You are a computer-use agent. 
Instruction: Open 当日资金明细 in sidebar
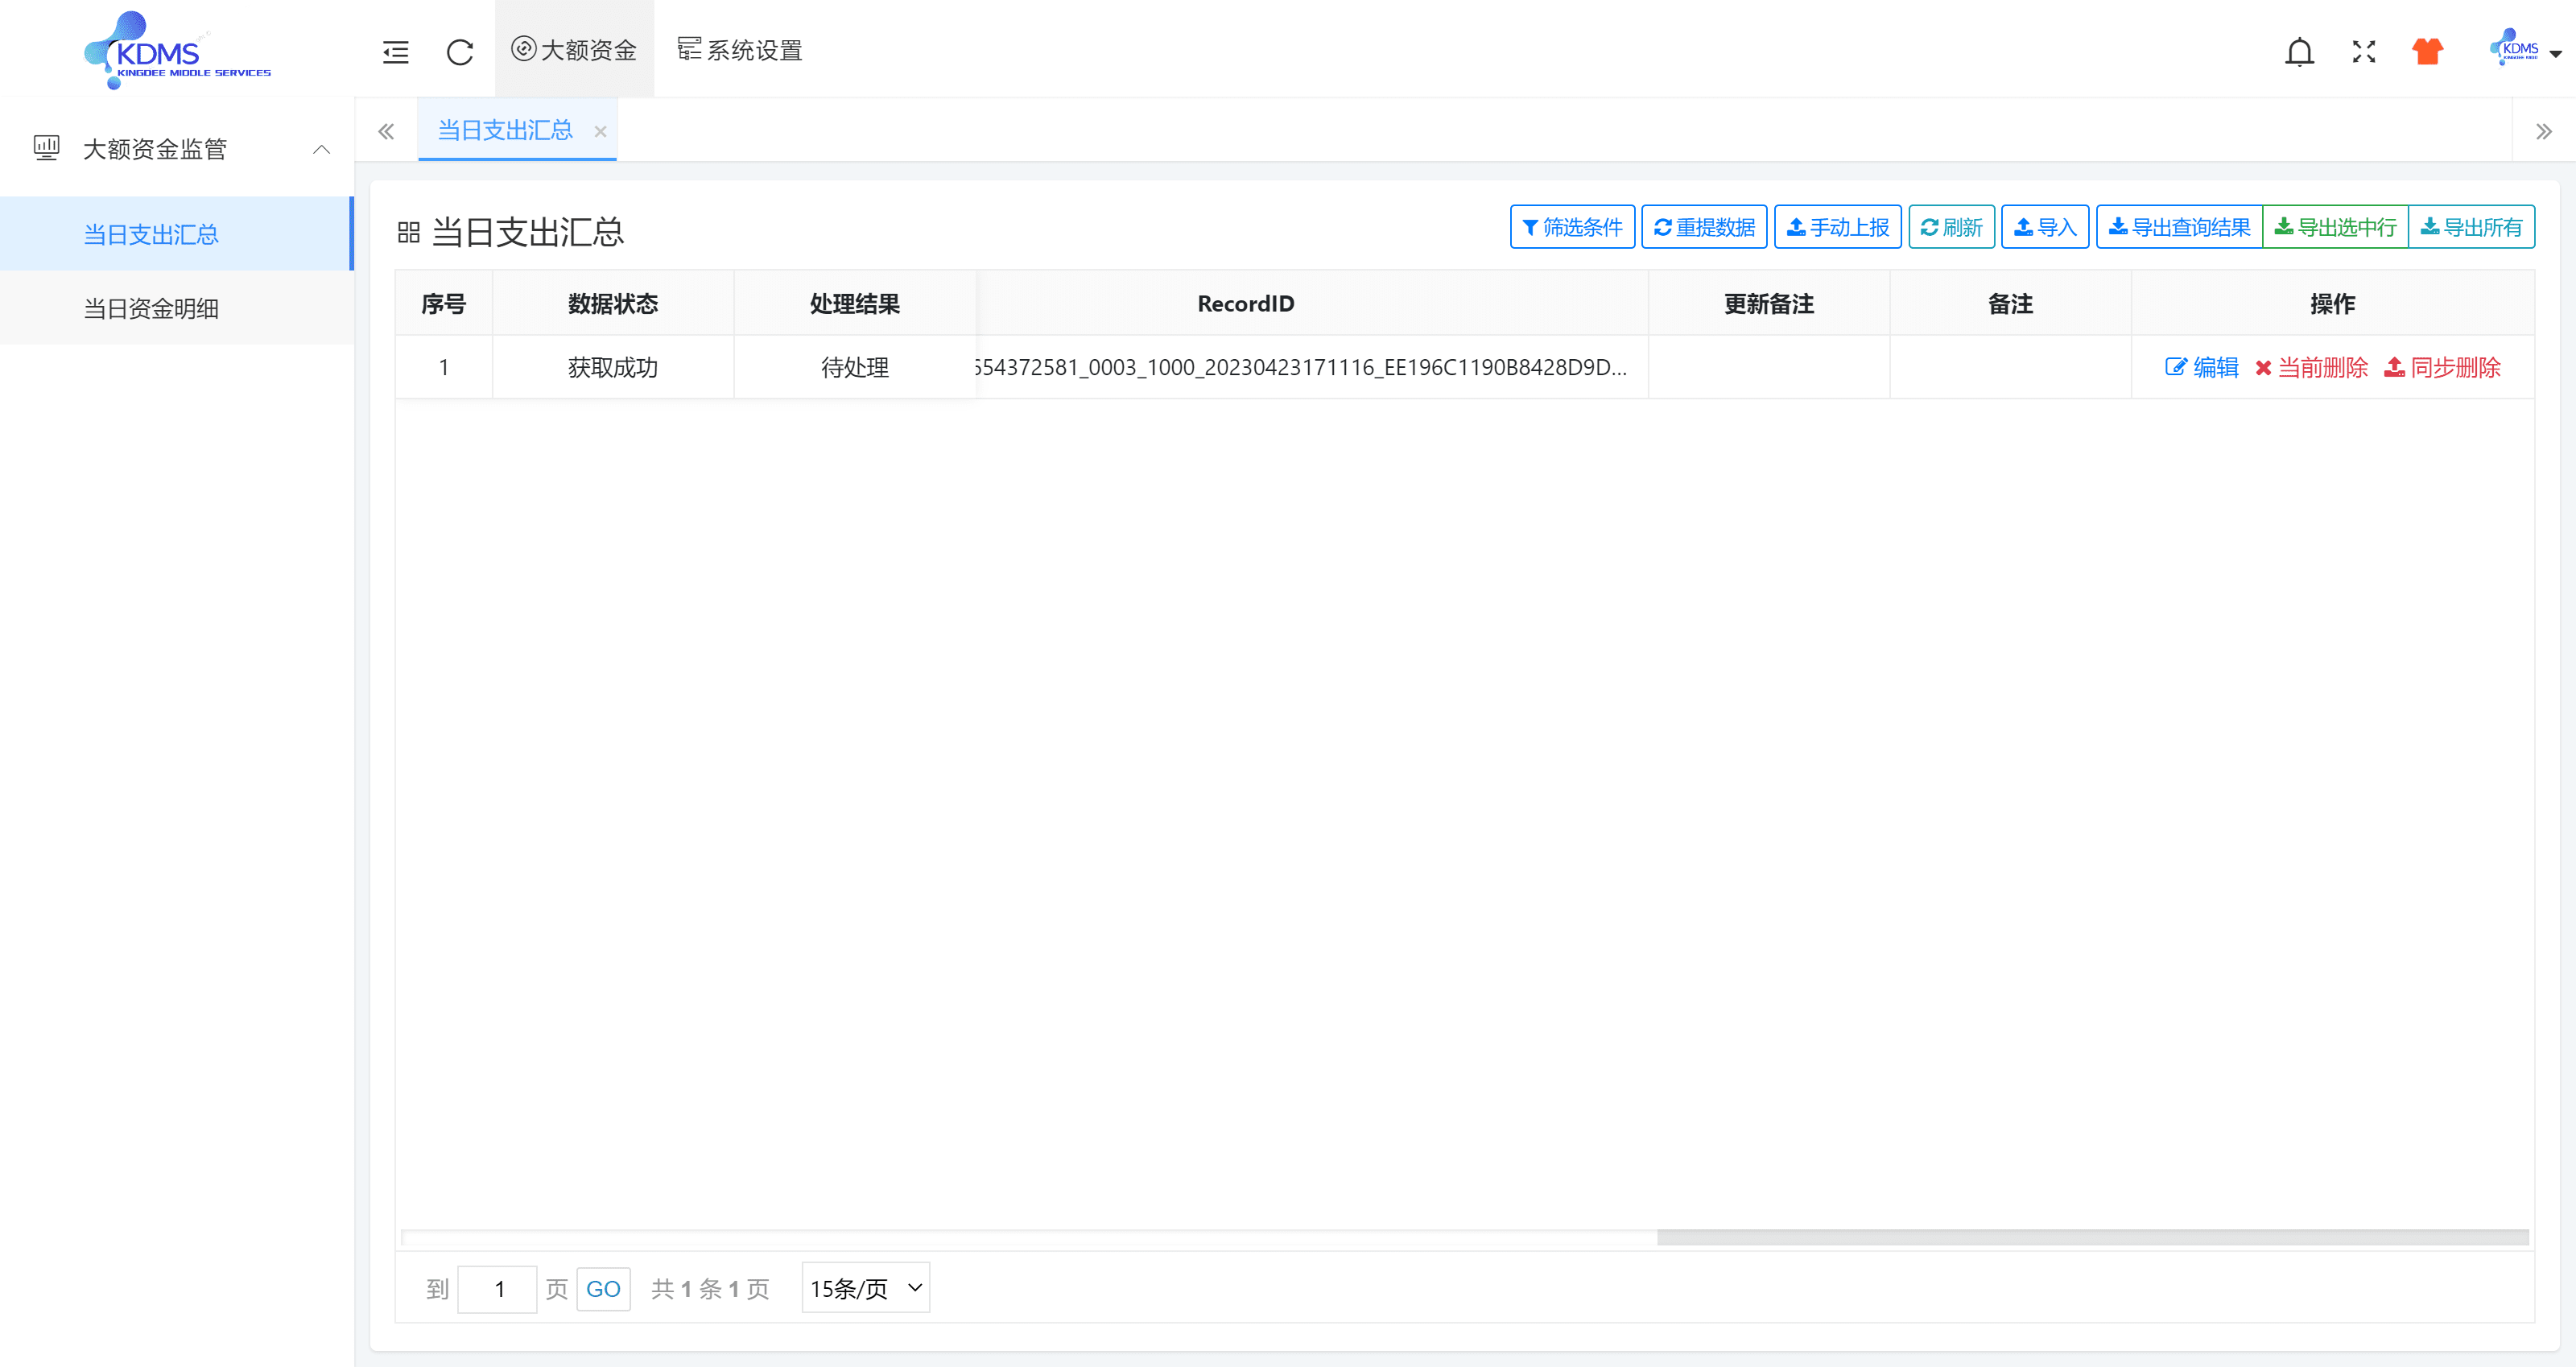coord(151,308)
